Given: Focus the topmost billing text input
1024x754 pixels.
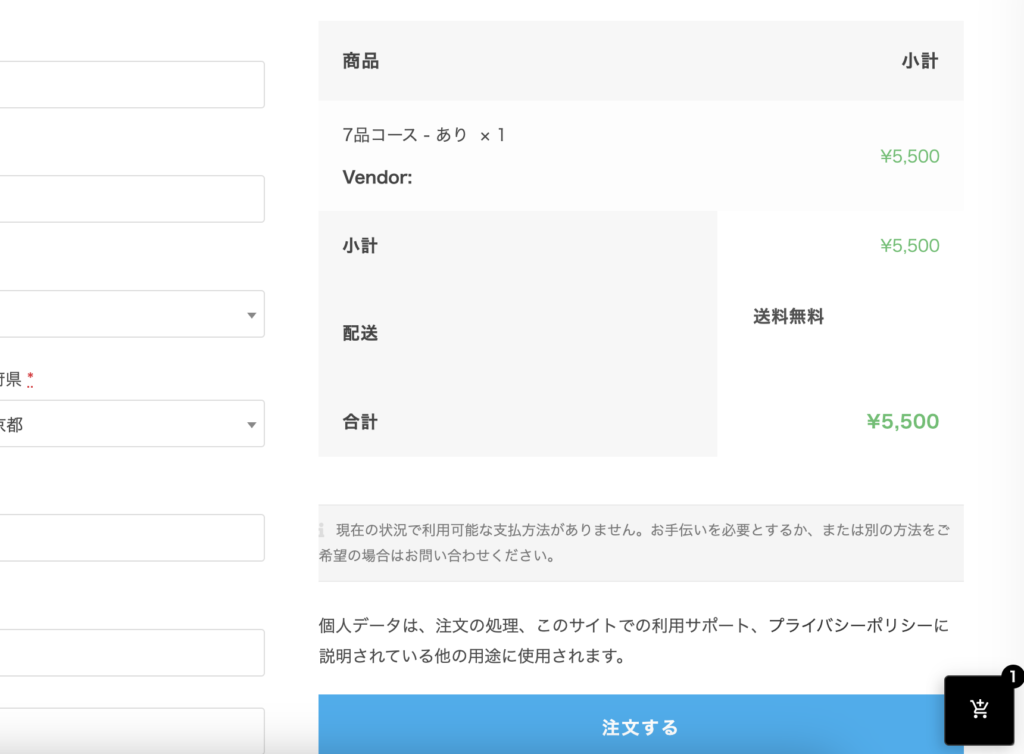Looking at the screenshot, I should pos(130,85).
